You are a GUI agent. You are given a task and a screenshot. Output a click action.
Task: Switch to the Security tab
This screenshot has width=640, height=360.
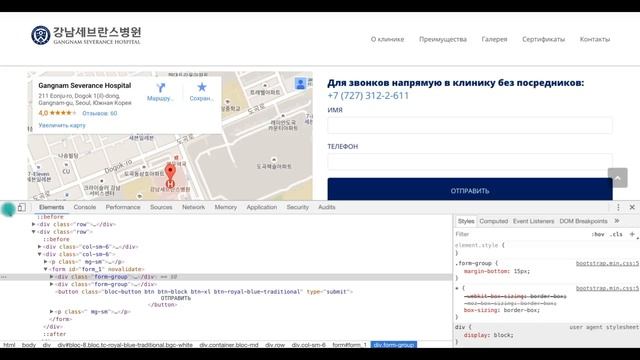click(298, 207)
